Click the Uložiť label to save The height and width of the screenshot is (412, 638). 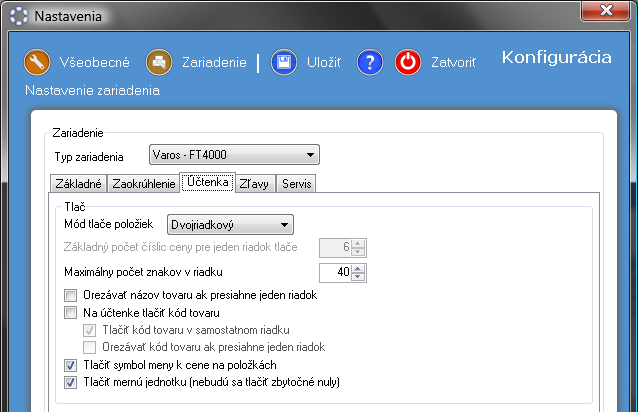324,62
